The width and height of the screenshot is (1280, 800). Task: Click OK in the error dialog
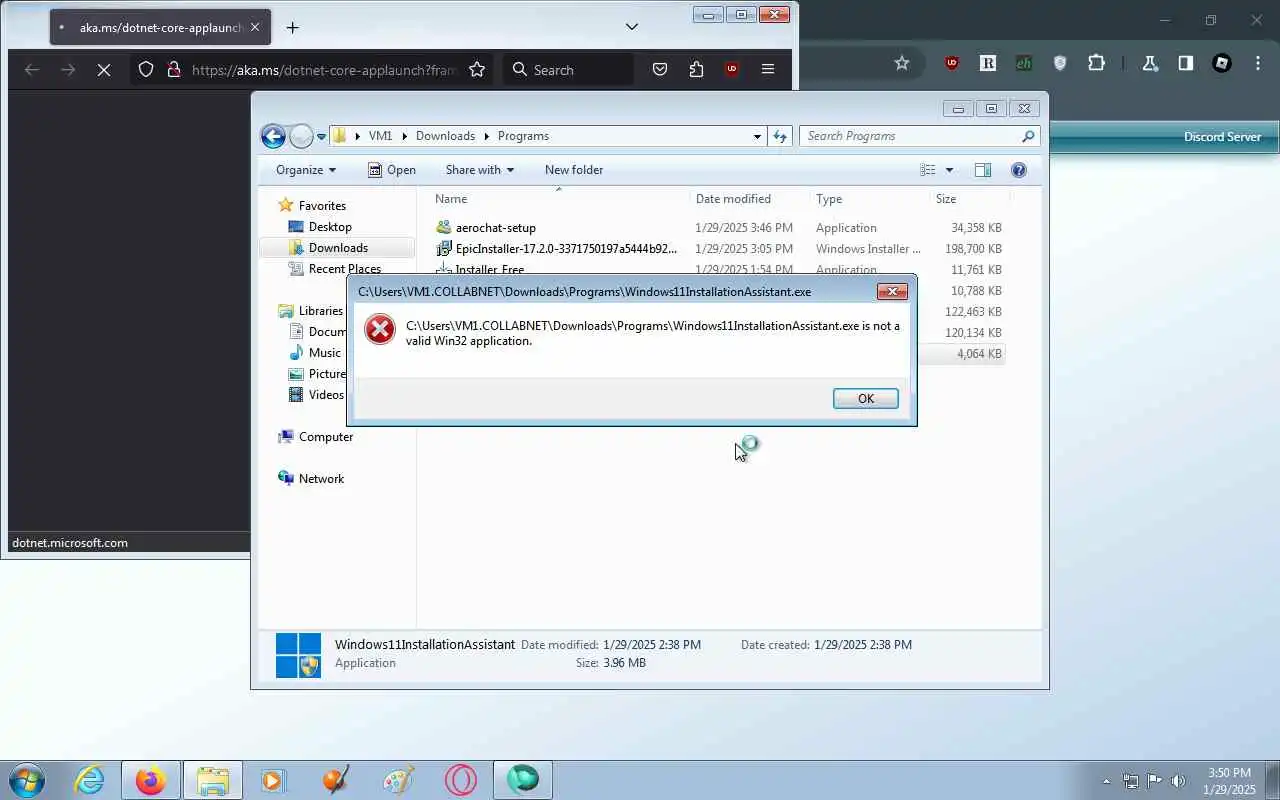click(865, 398)
